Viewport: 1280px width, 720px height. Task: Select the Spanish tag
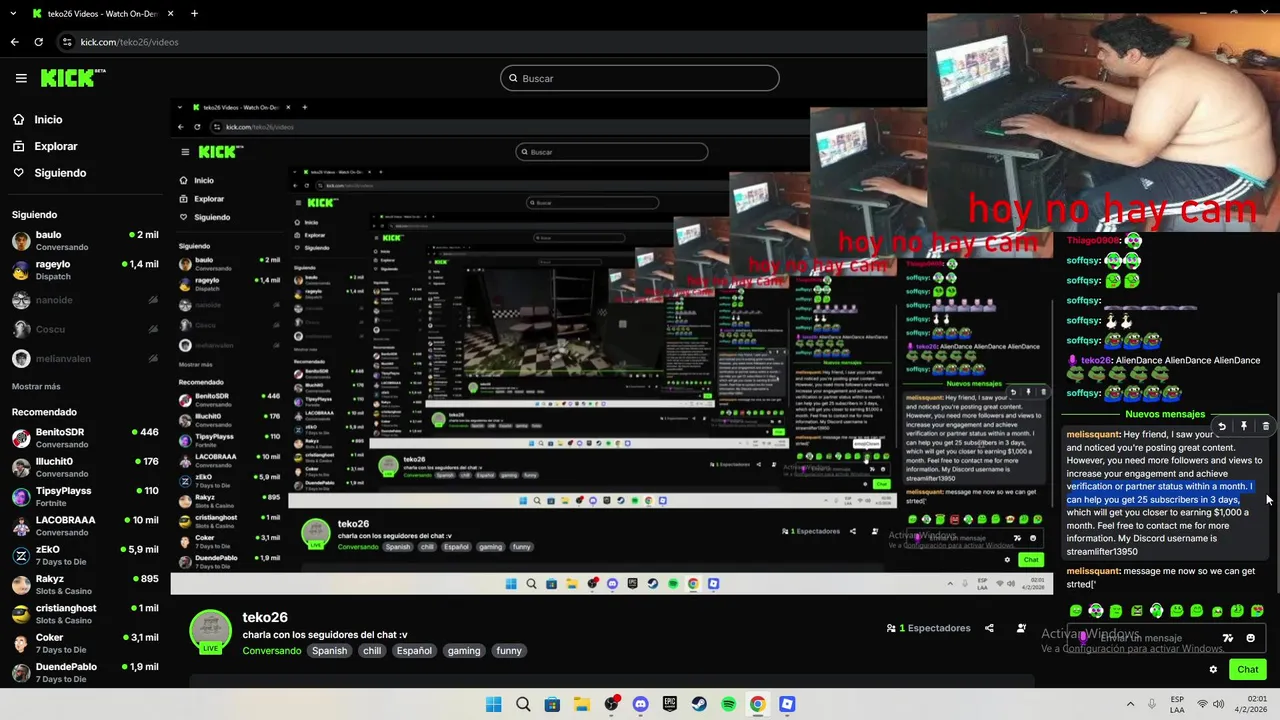tap(329, 651)
